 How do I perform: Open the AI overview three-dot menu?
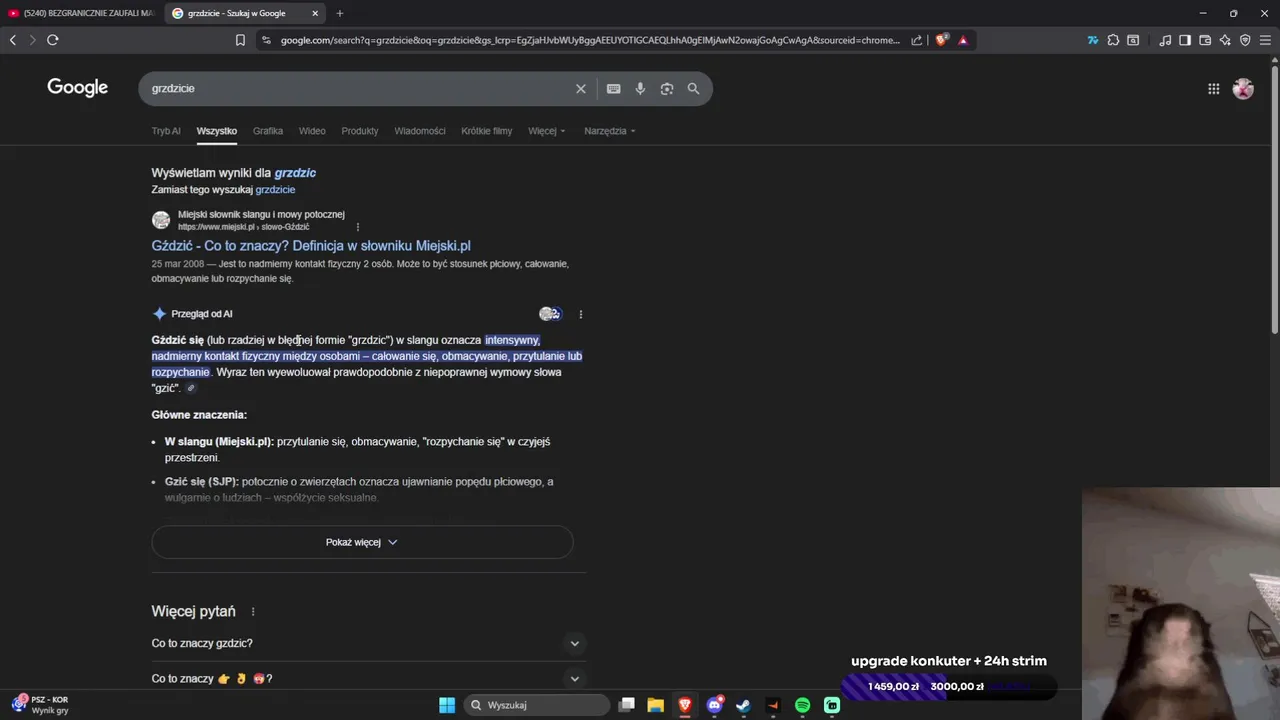tap(581, 314)
